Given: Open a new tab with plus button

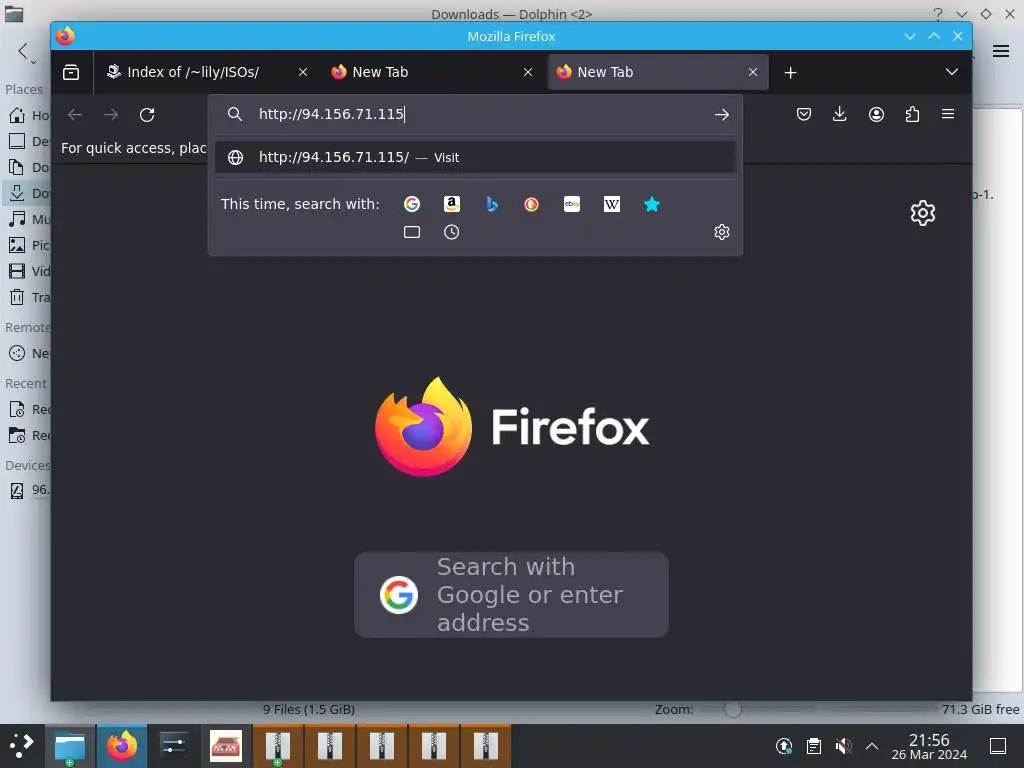Looking at the screenshot, I should 790,72.
